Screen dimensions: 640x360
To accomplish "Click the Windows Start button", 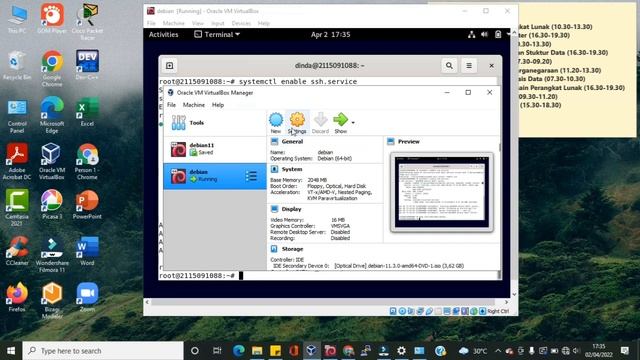I will [x=11, y=351].
